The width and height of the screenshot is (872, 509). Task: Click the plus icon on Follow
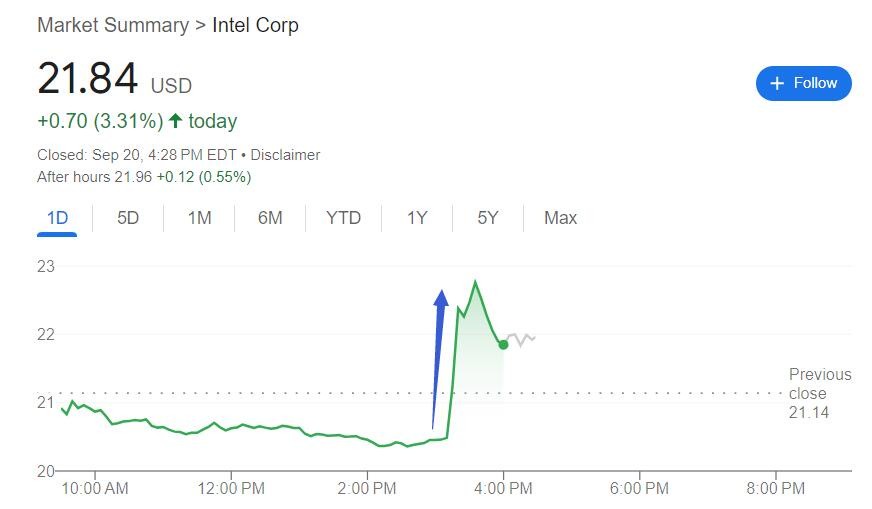click(x=777, y=84)
